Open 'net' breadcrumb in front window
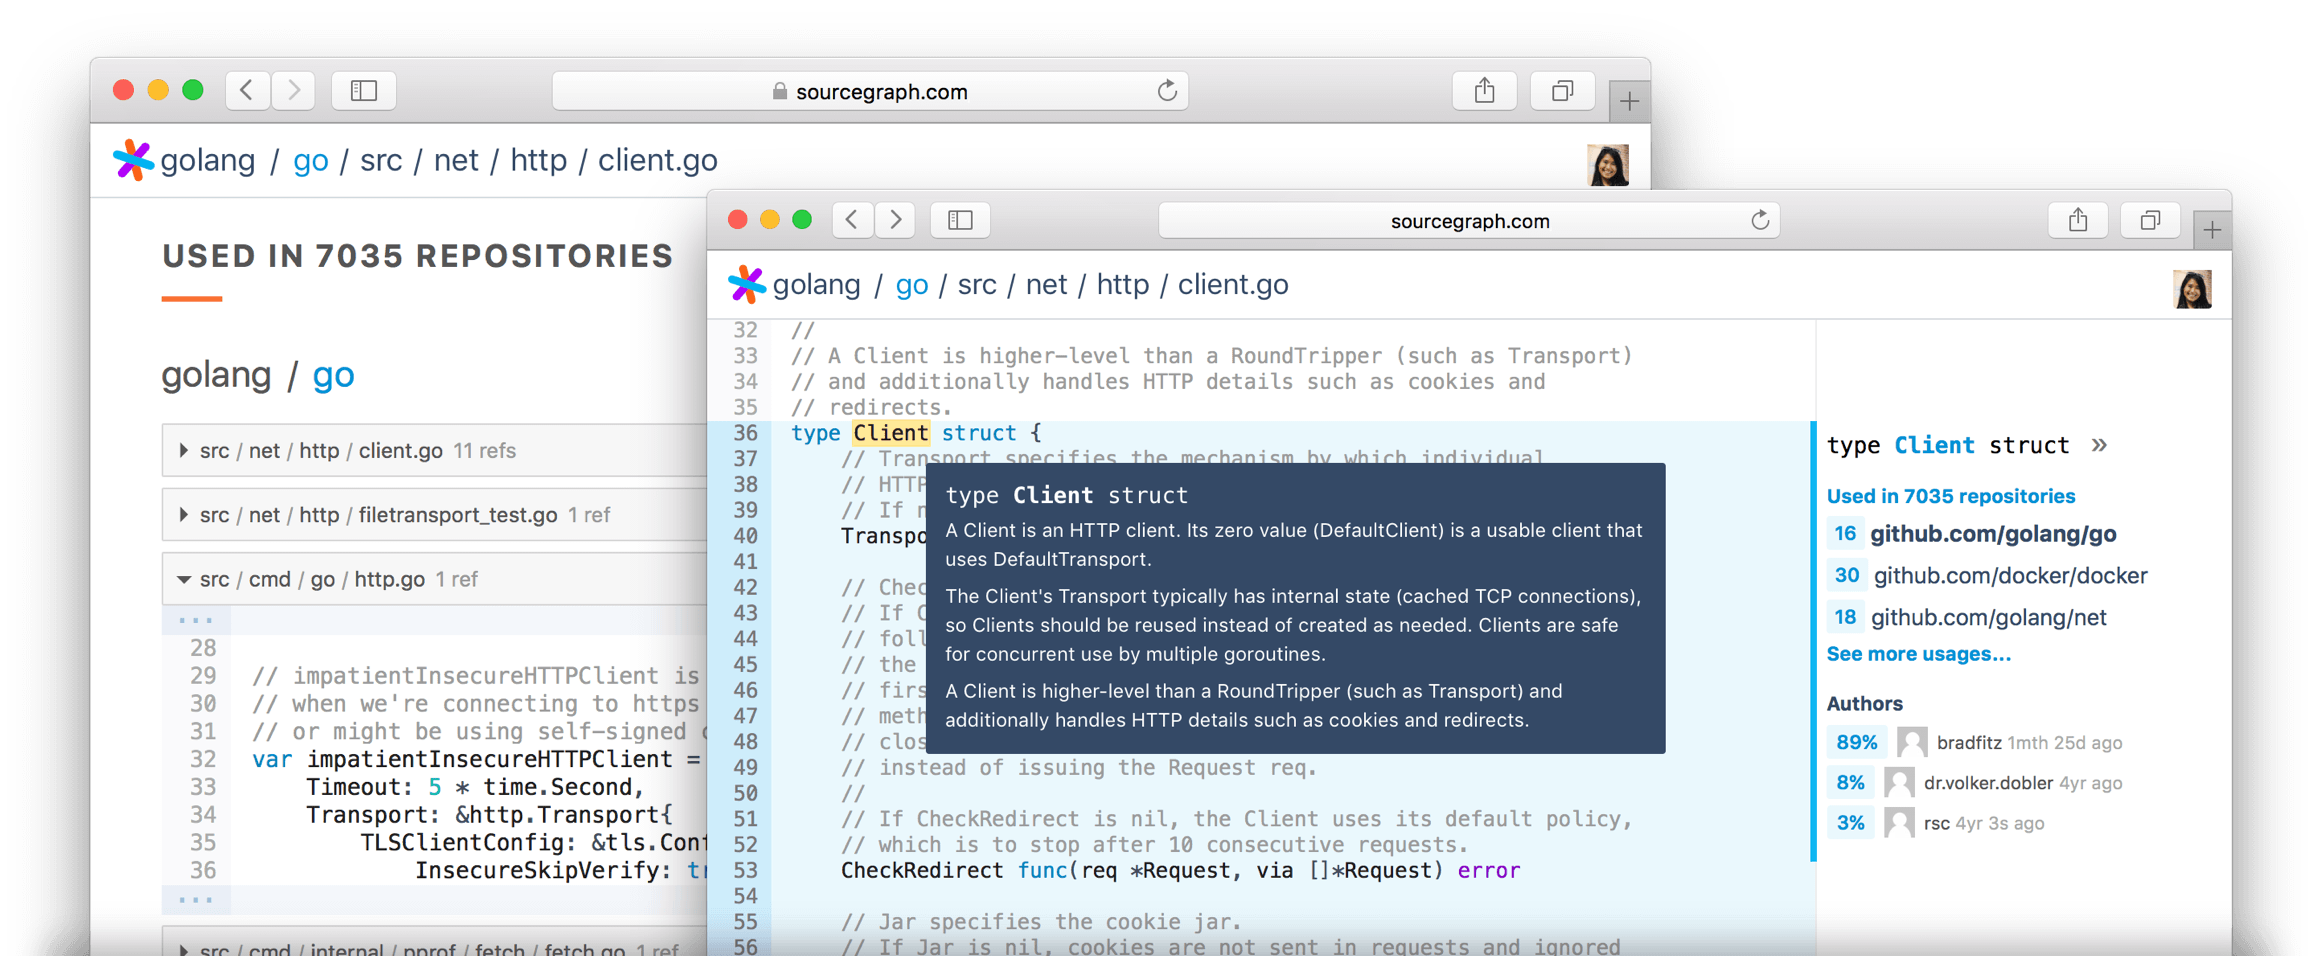 pyautogui.click(x=1046, y=284)
